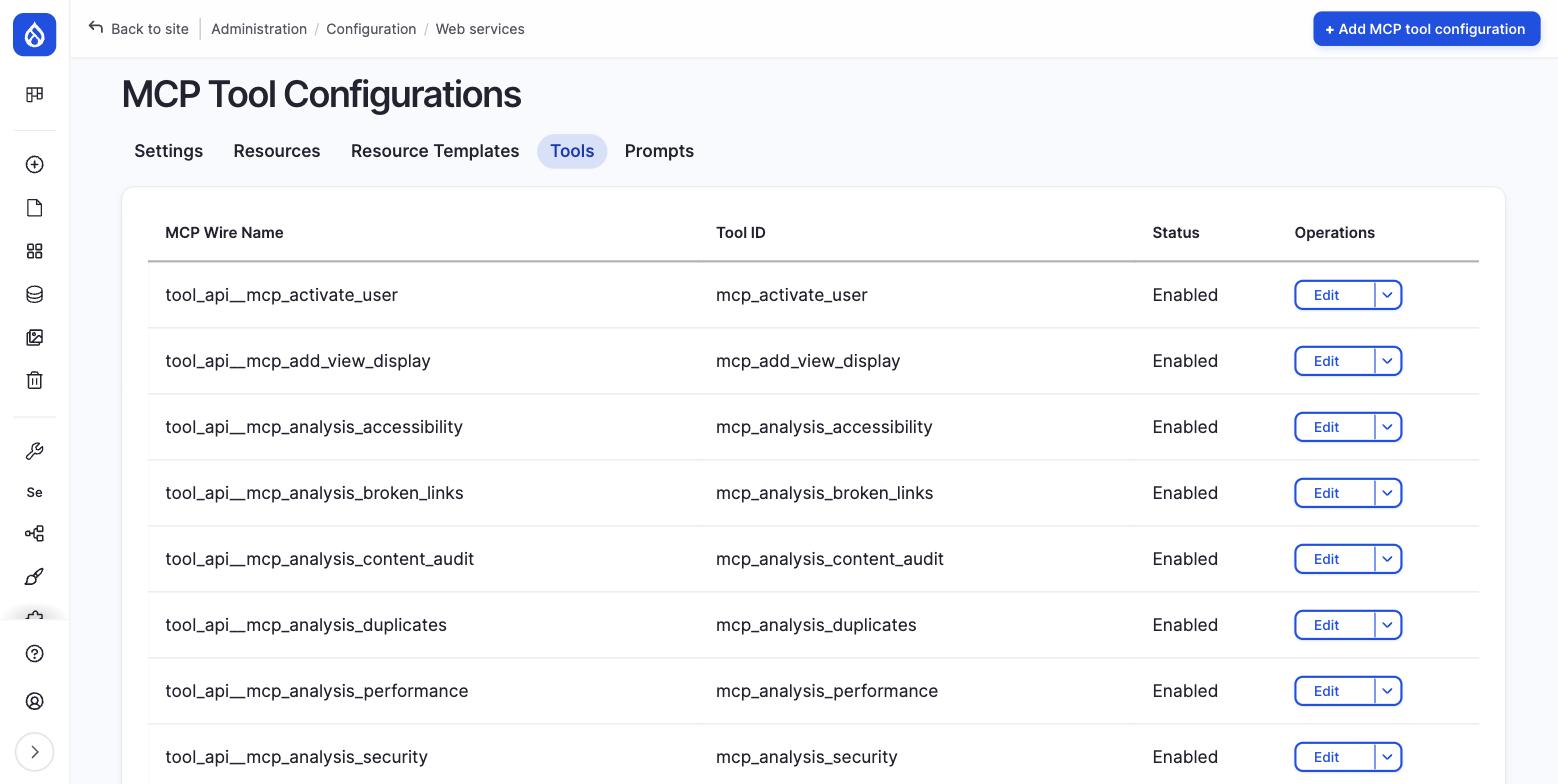Open the Structure four-squares sidebar icon
This screenshot has width=1558, height=784.
tap(34, 251)
